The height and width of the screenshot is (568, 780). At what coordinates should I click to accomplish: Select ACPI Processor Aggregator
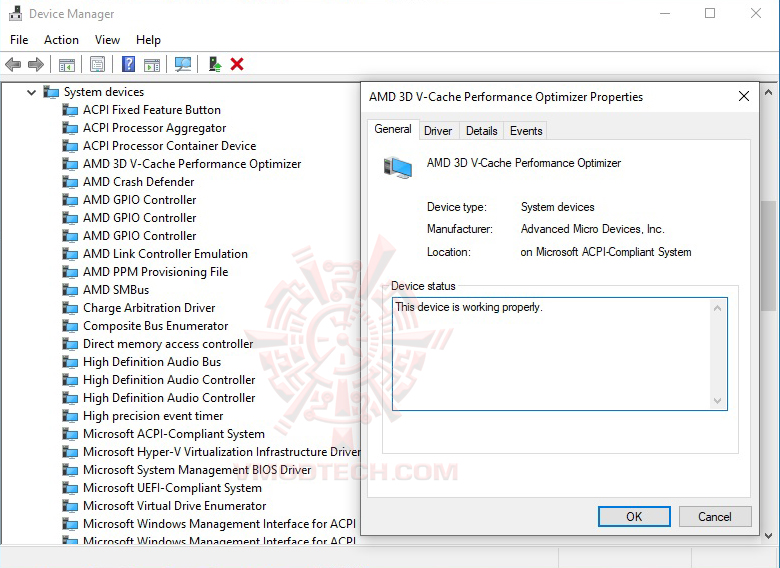[x=154, y=128]
